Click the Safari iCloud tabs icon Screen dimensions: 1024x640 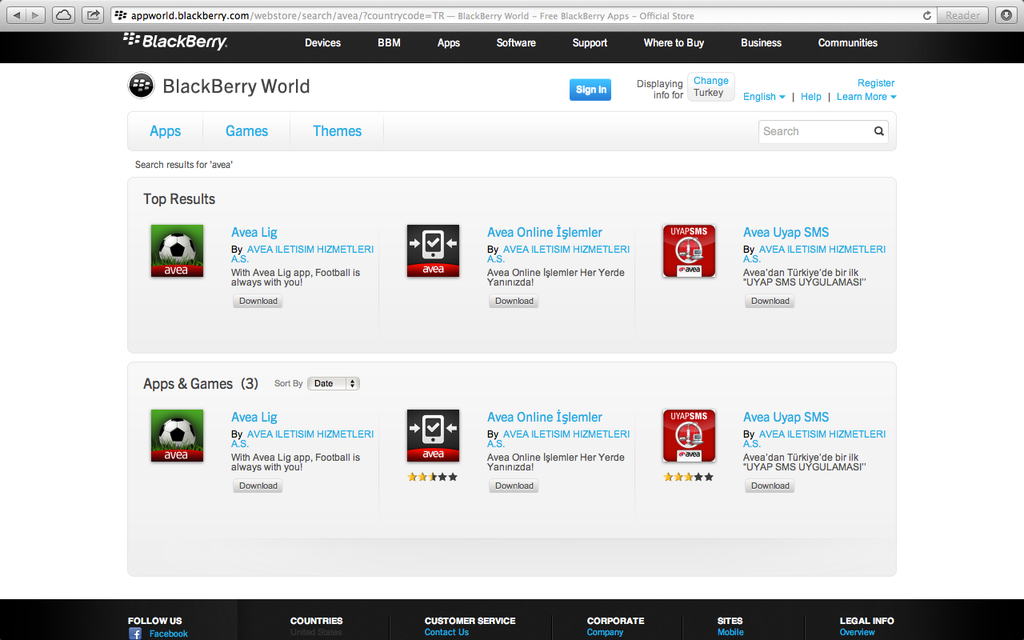pyautogui.click(x=63, y=15)
